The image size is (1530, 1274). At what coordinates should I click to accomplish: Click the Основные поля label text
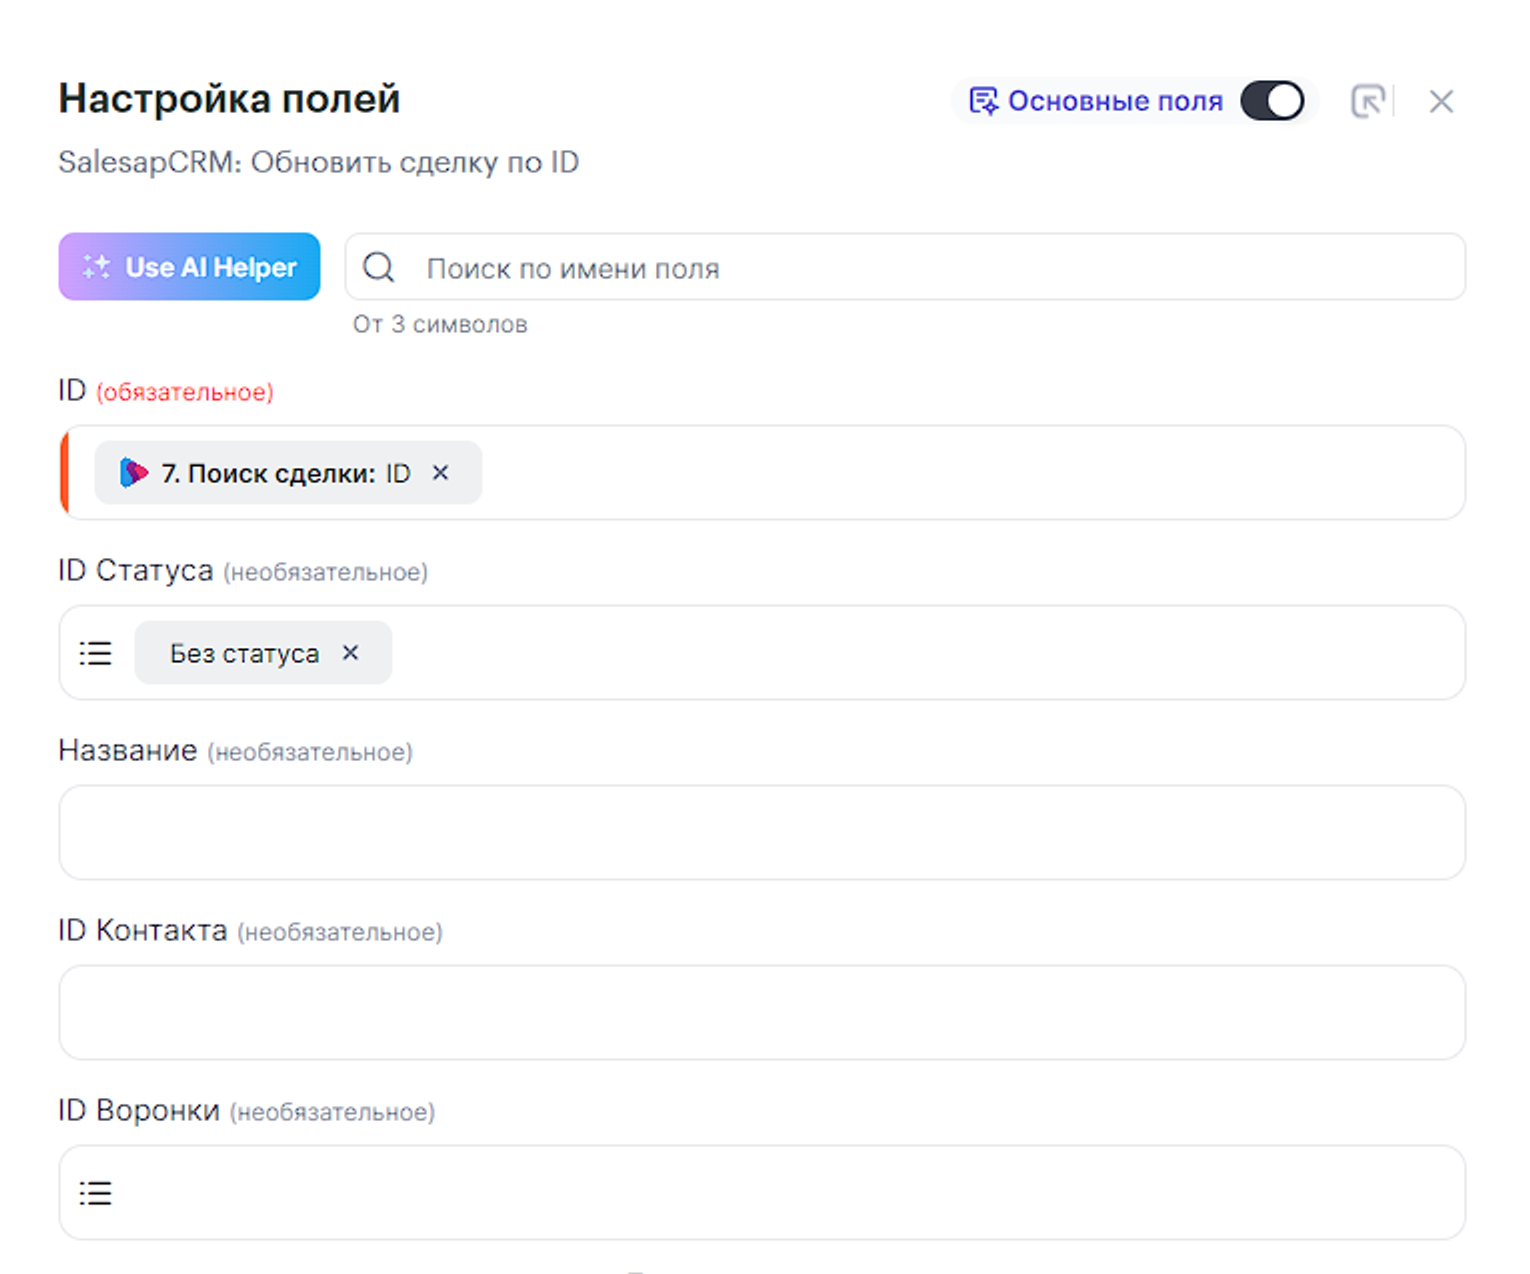[x=1114, y=101]
